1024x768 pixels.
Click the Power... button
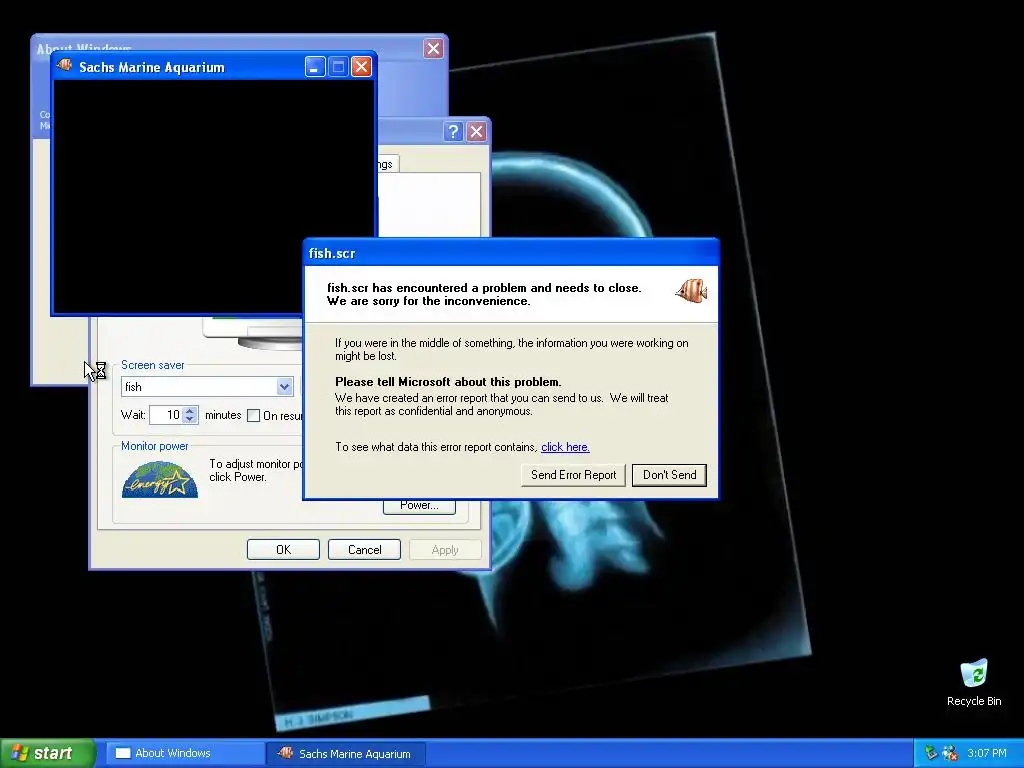(x=419, y=506)
